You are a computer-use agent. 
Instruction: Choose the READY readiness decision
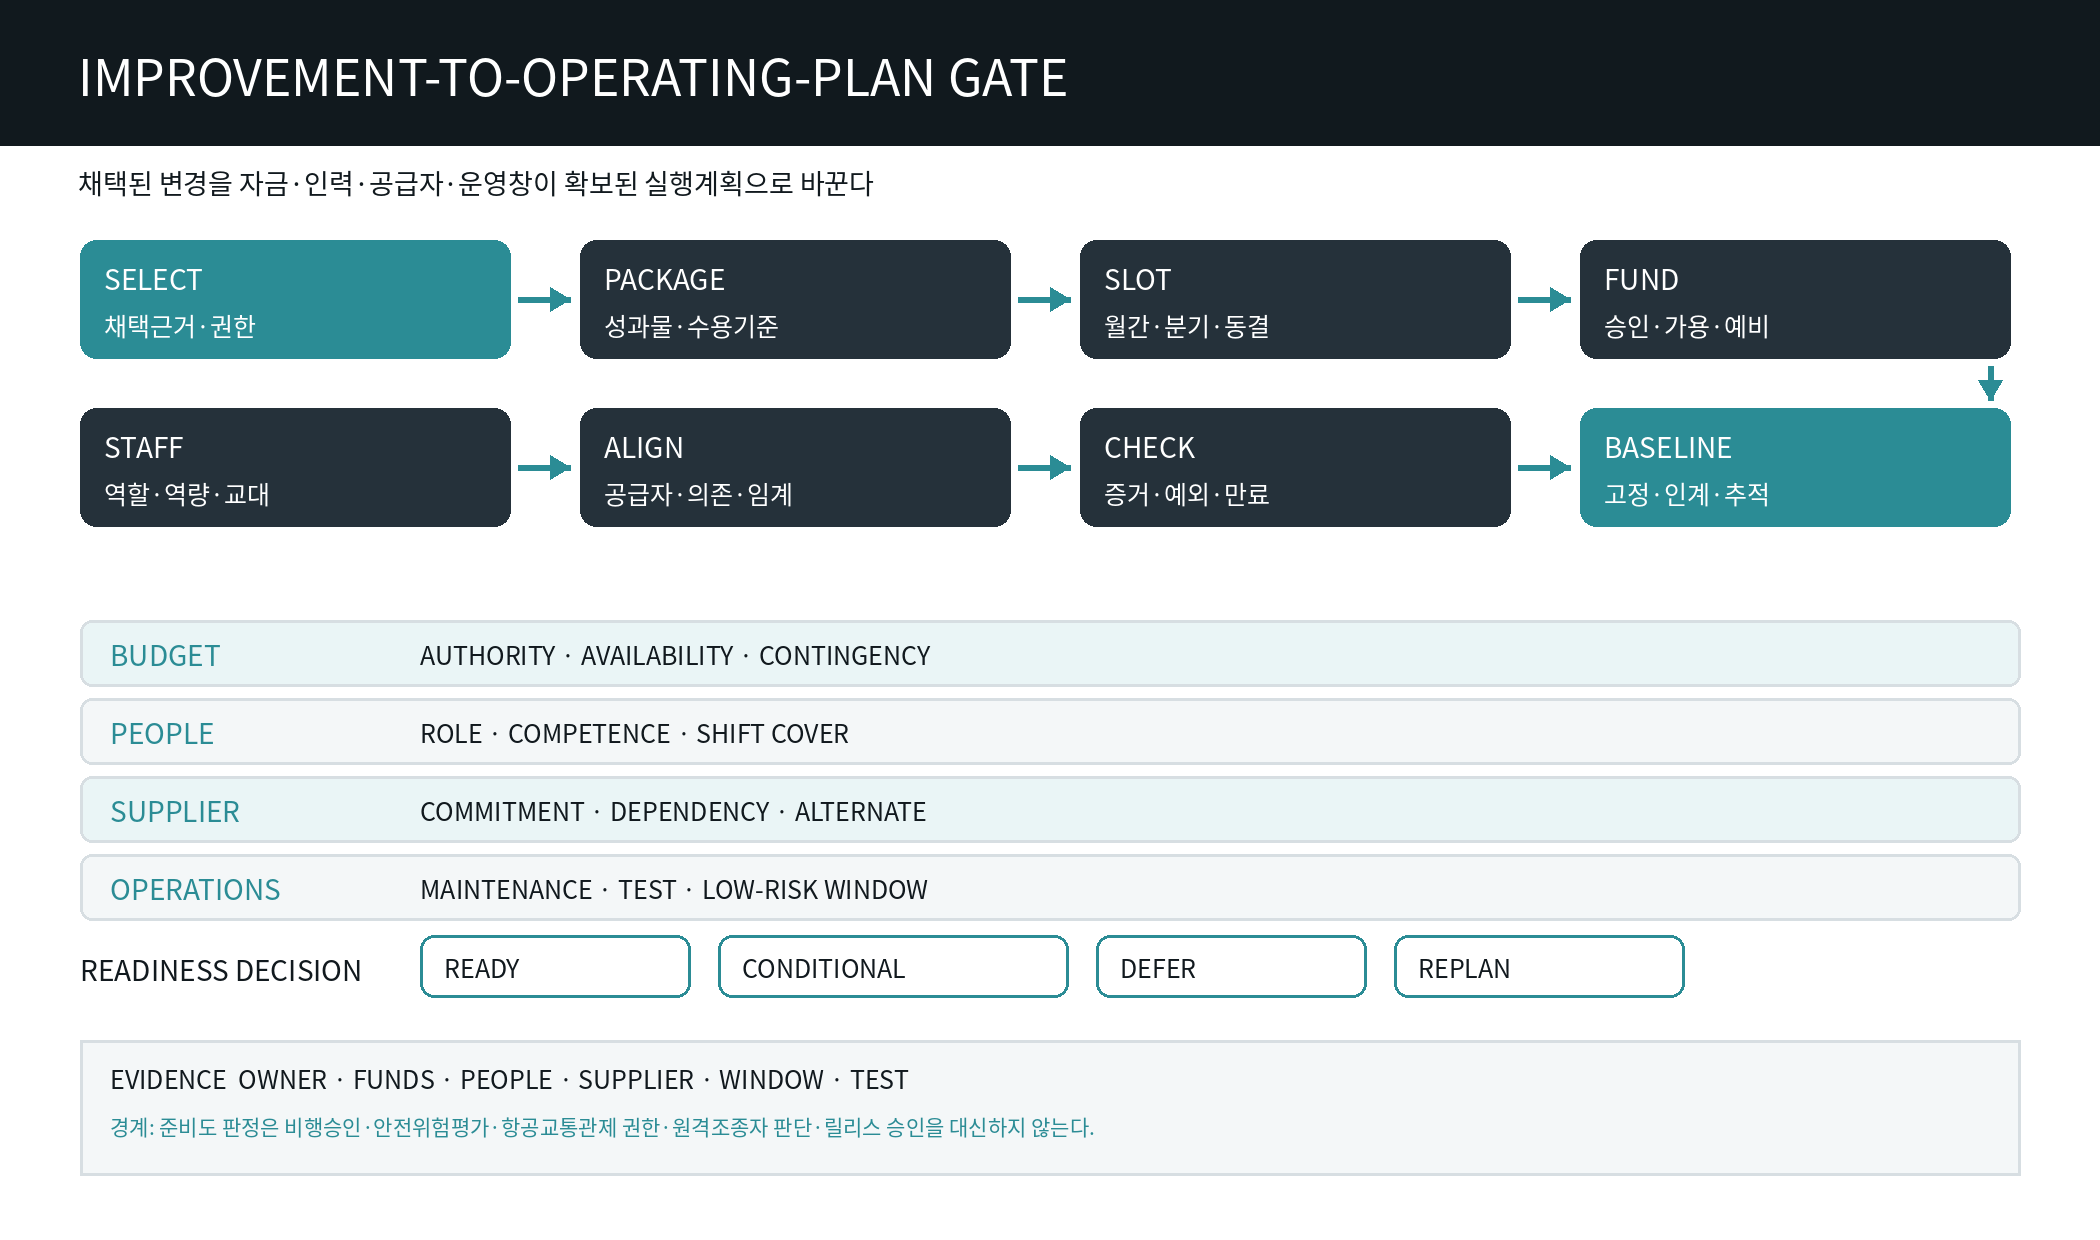(x=555, y=967)
